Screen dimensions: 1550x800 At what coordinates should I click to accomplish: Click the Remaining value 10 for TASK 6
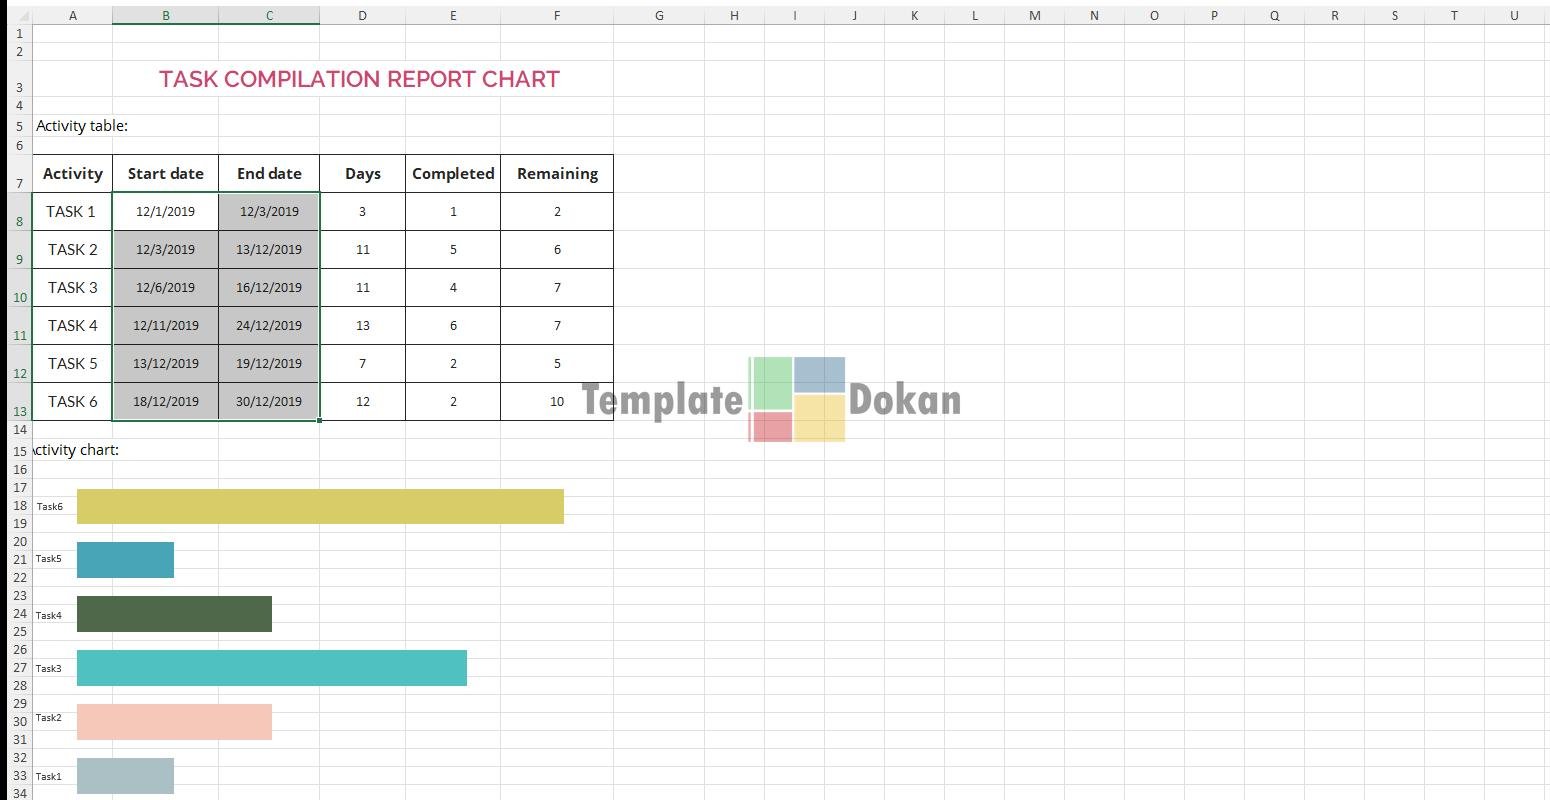click(x=557, y=402)
